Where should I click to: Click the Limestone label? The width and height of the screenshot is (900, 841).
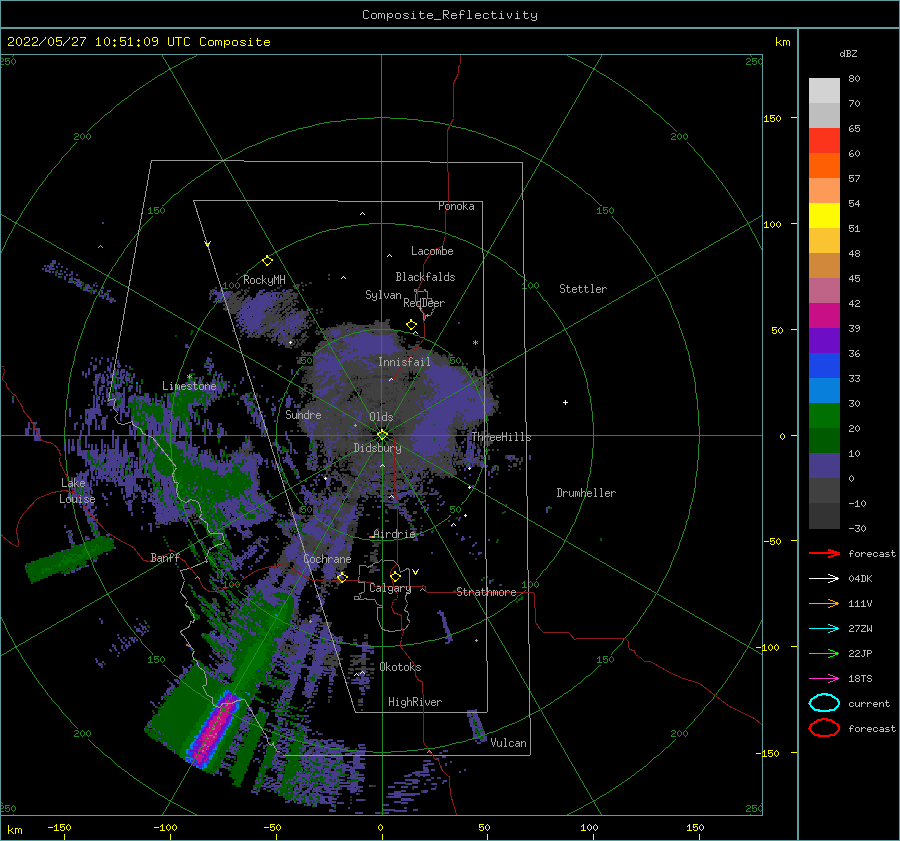point(189,386)
